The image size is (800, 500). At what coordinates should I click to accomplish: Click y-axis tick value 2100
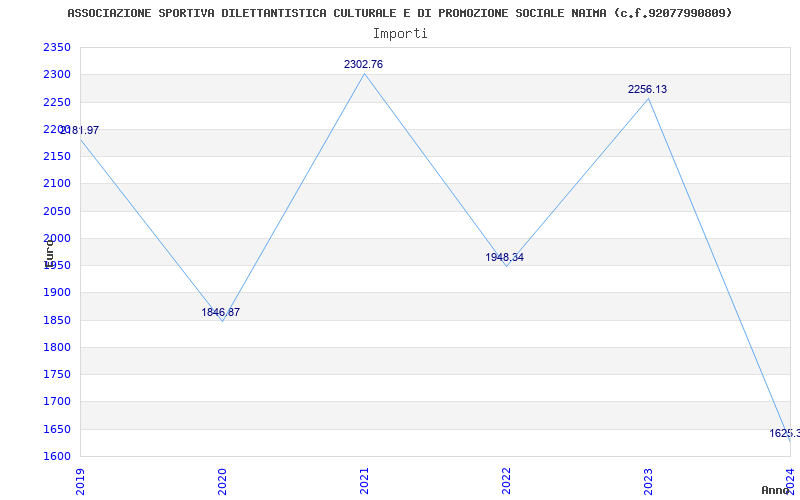tap(57, 184)
